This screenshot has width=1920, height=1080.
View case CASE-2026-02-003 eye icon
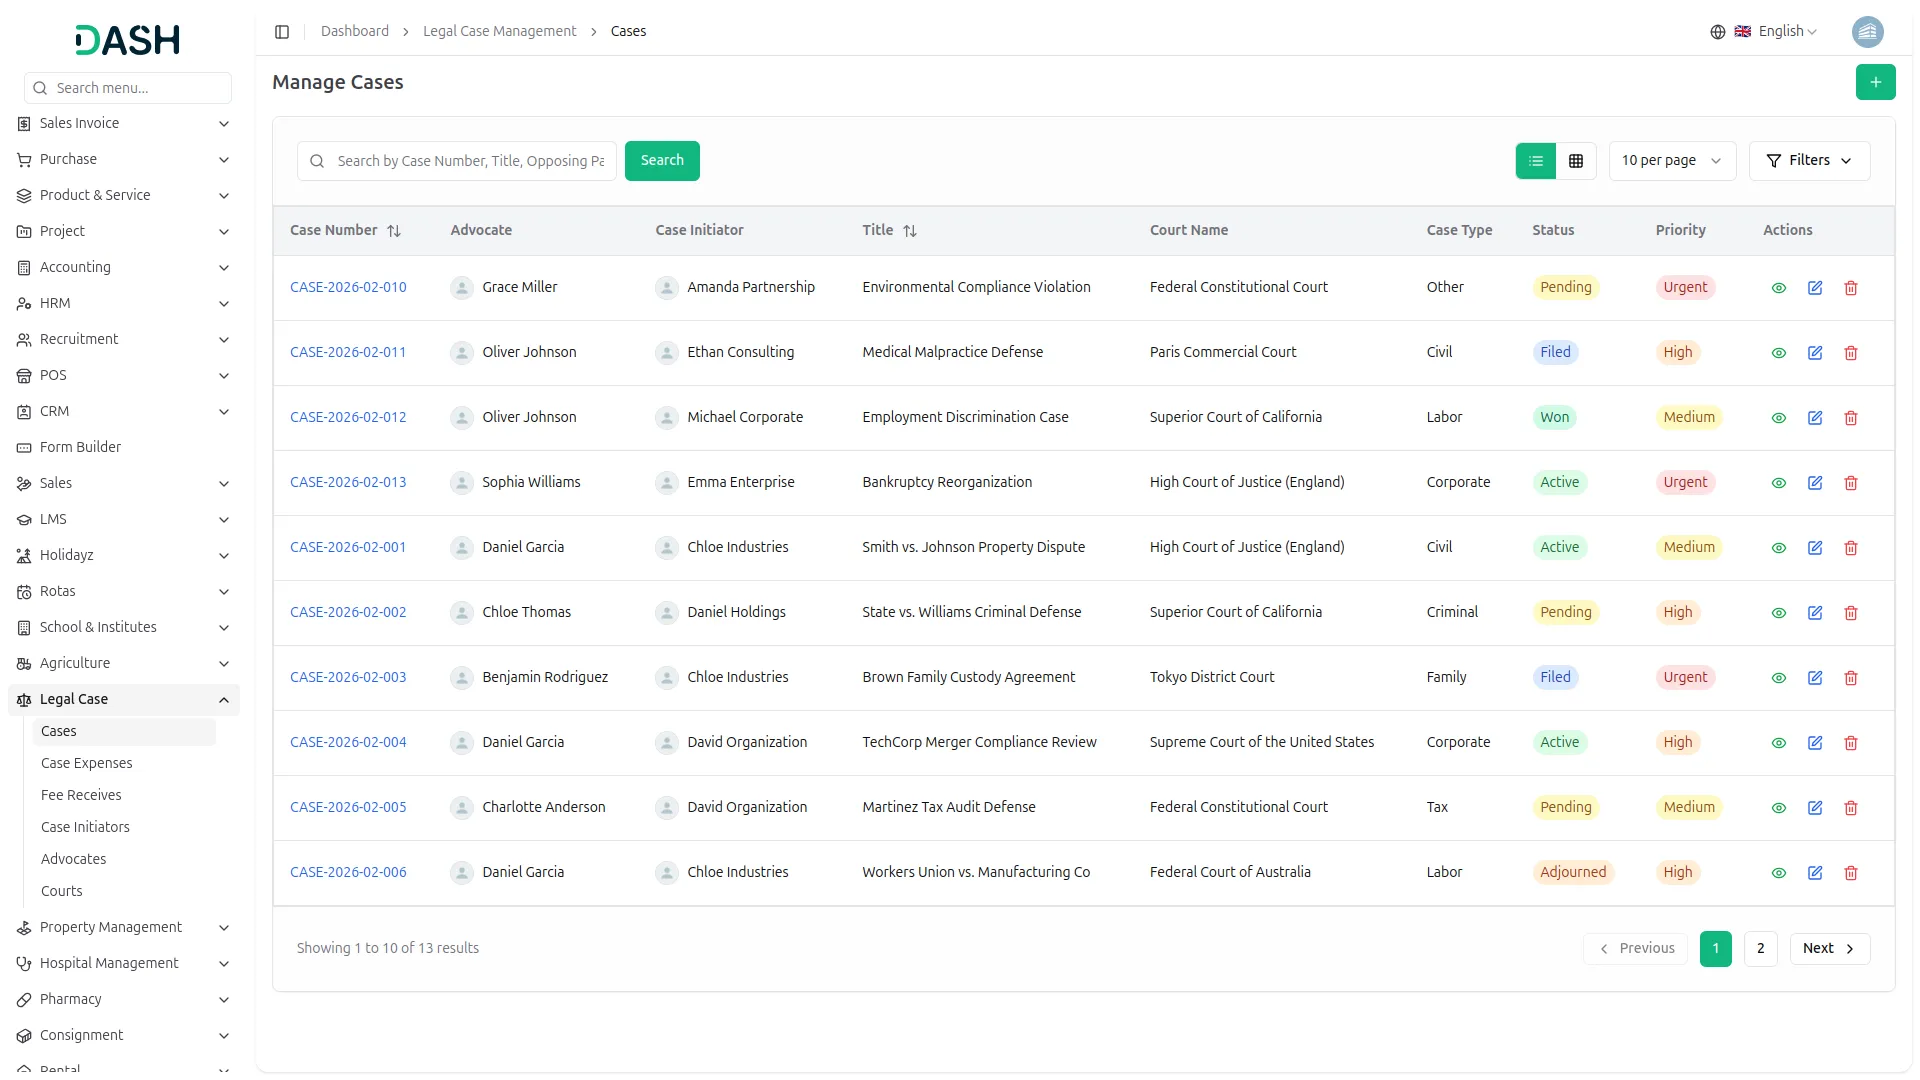(x=1778, y=678)
